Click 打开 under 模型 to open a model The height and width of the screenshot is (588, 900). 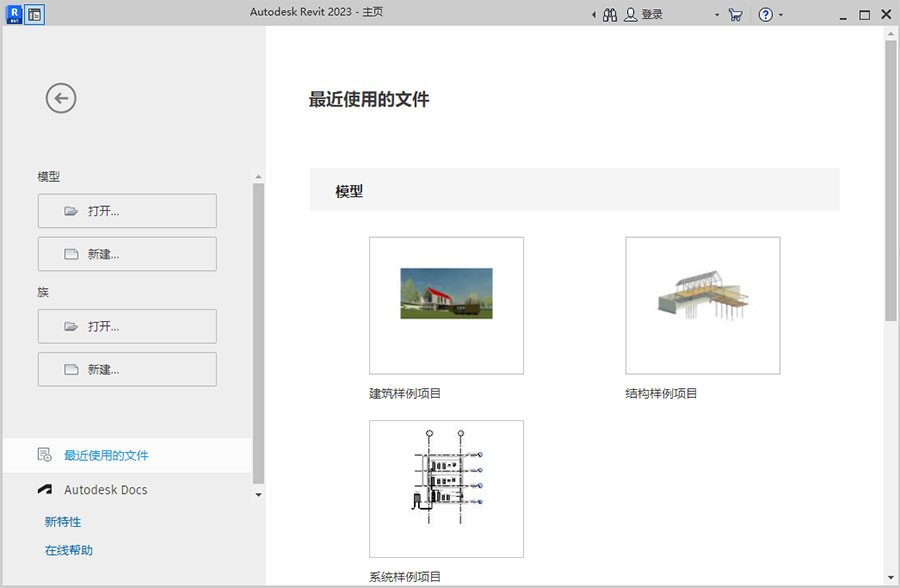tap(126, 210)
